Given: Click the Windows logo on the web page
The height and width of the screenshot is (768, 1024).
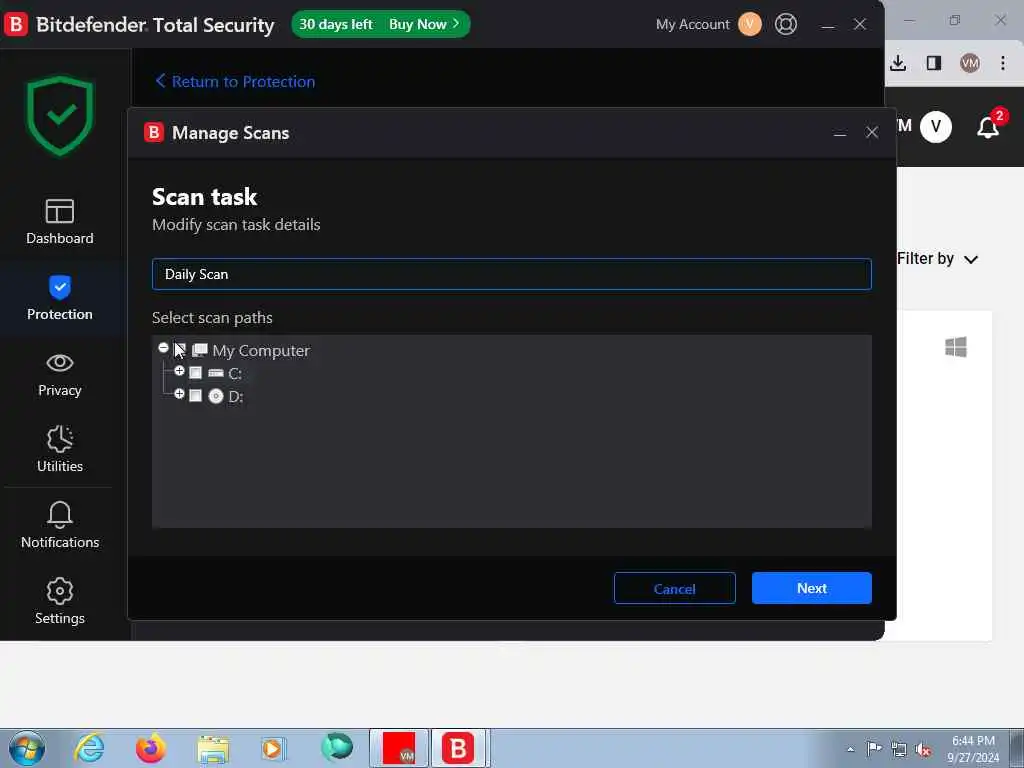Looking at the screenshot, I should (x=955, y=347).
